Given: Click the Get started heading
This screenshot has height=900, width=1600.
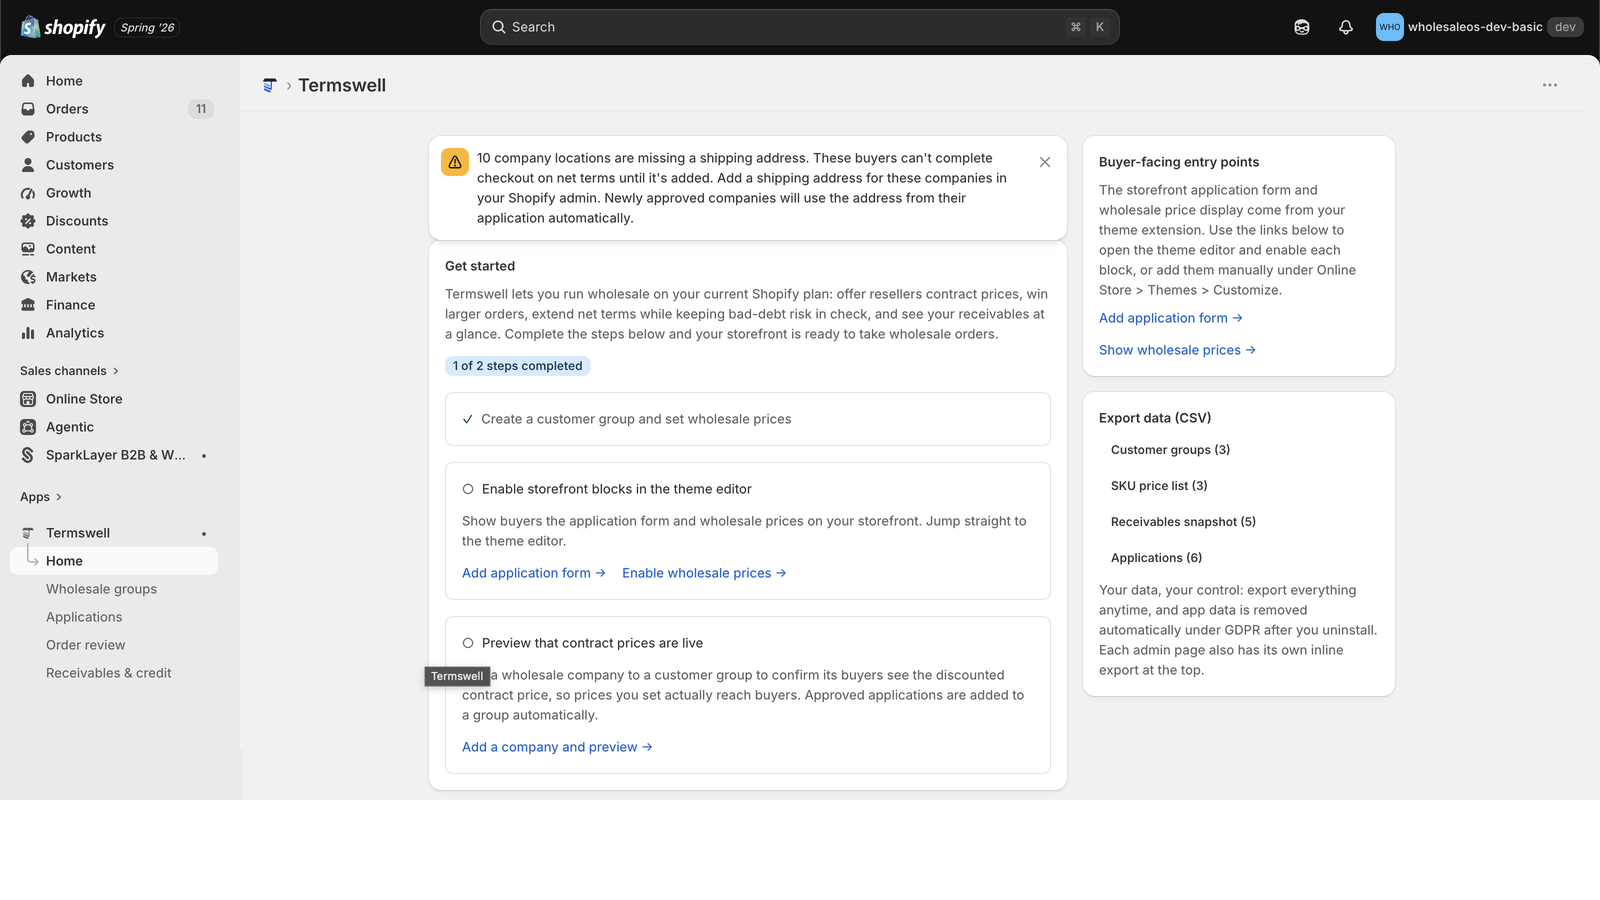Looking at the screenshot, I should 480,266.
